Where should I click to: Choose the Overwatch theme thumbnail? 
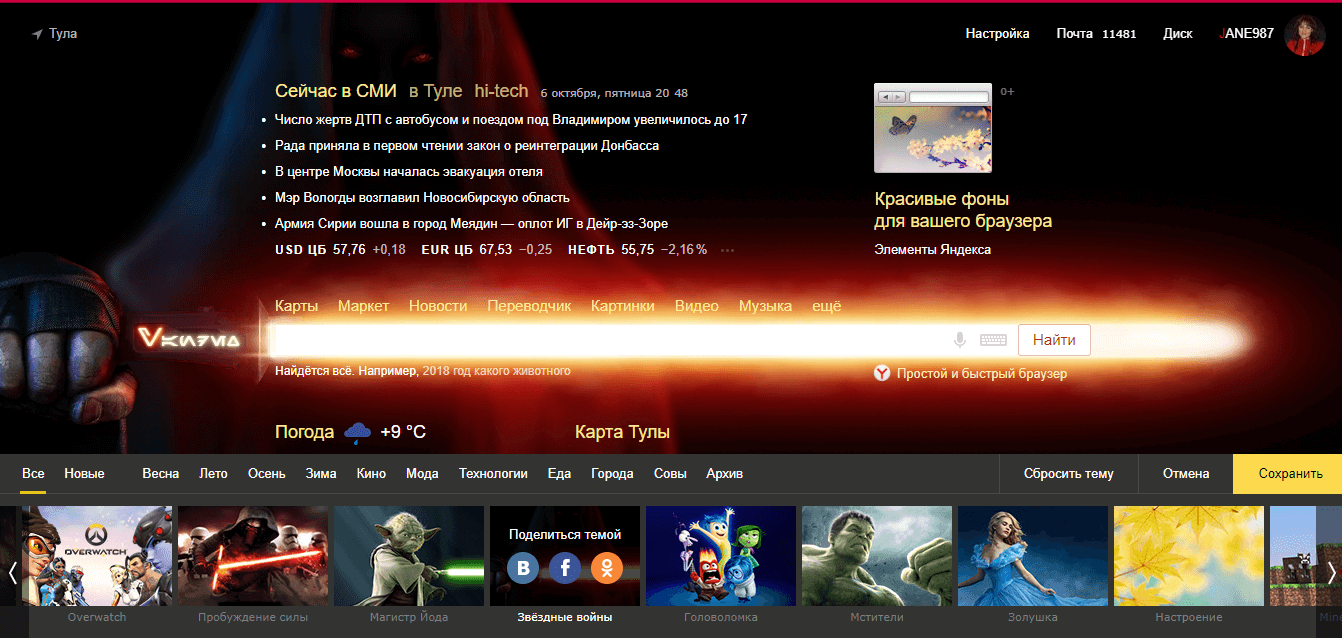97,556
